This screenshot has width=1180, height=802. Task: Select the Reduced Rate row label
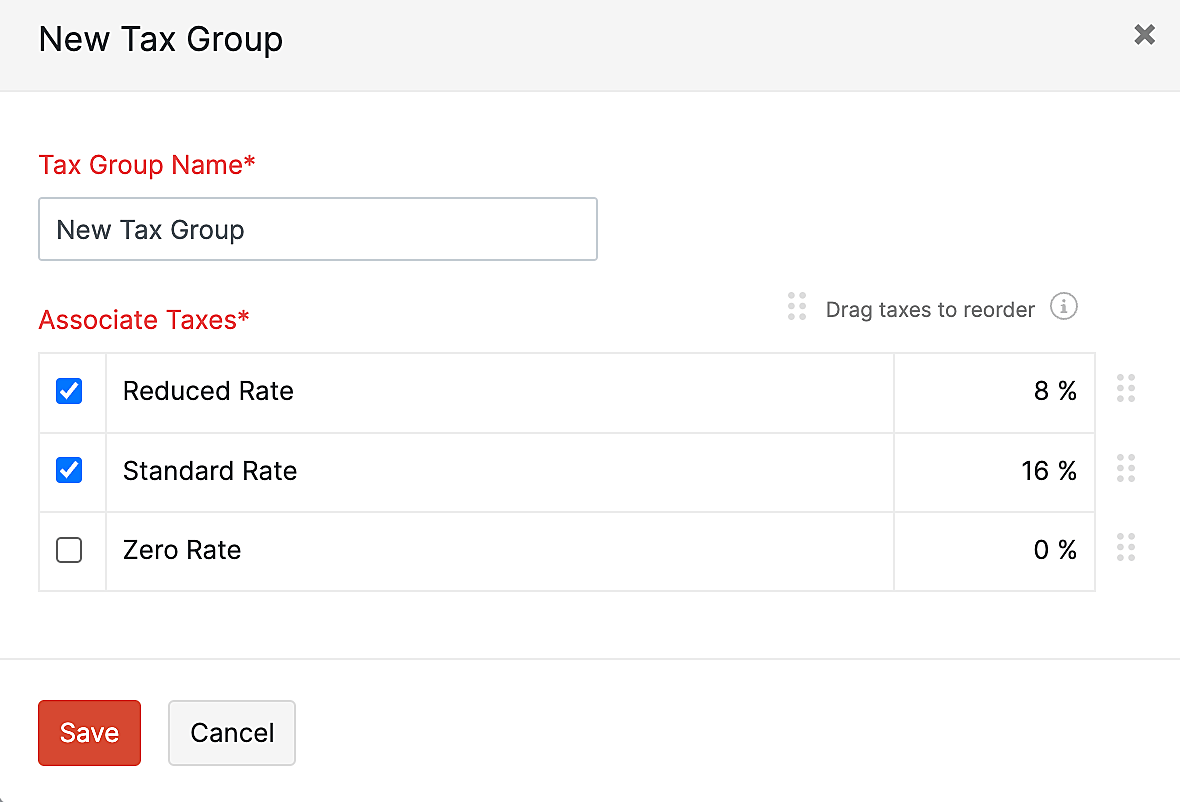click(x=208, y=391)
